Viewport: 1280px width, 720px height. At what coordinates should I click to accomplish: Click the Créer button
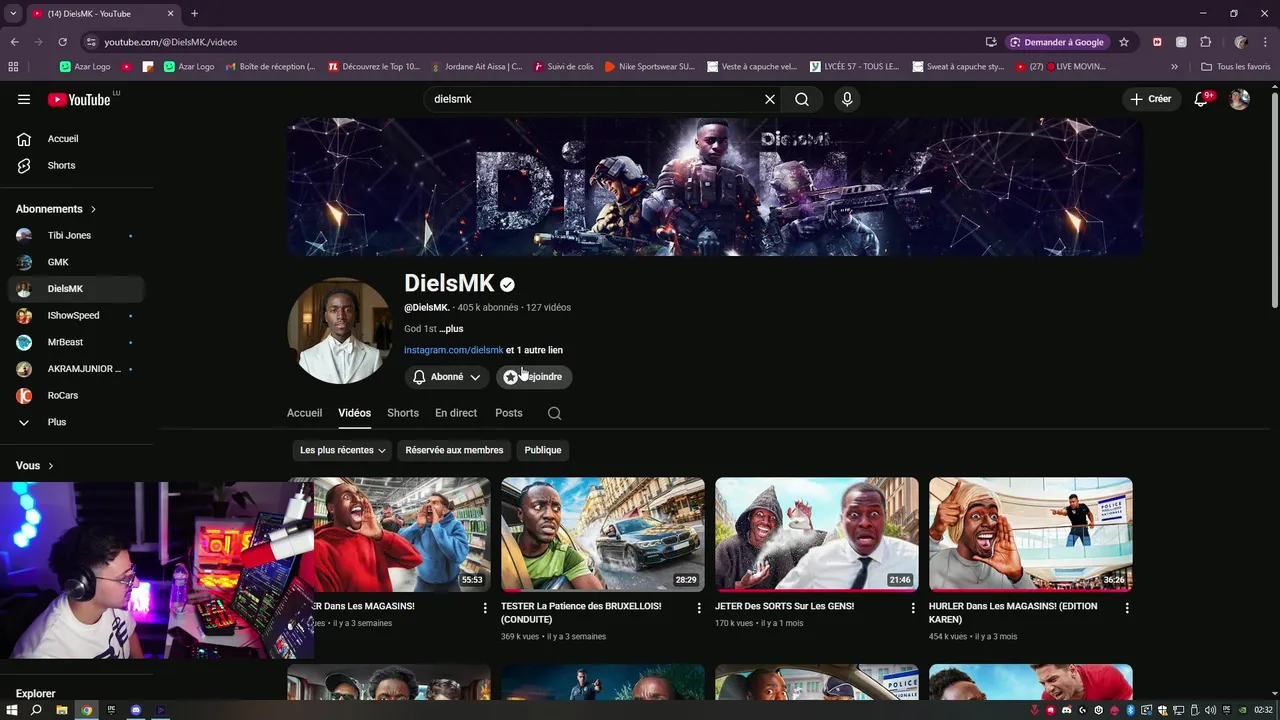(x=1150, y=99)
